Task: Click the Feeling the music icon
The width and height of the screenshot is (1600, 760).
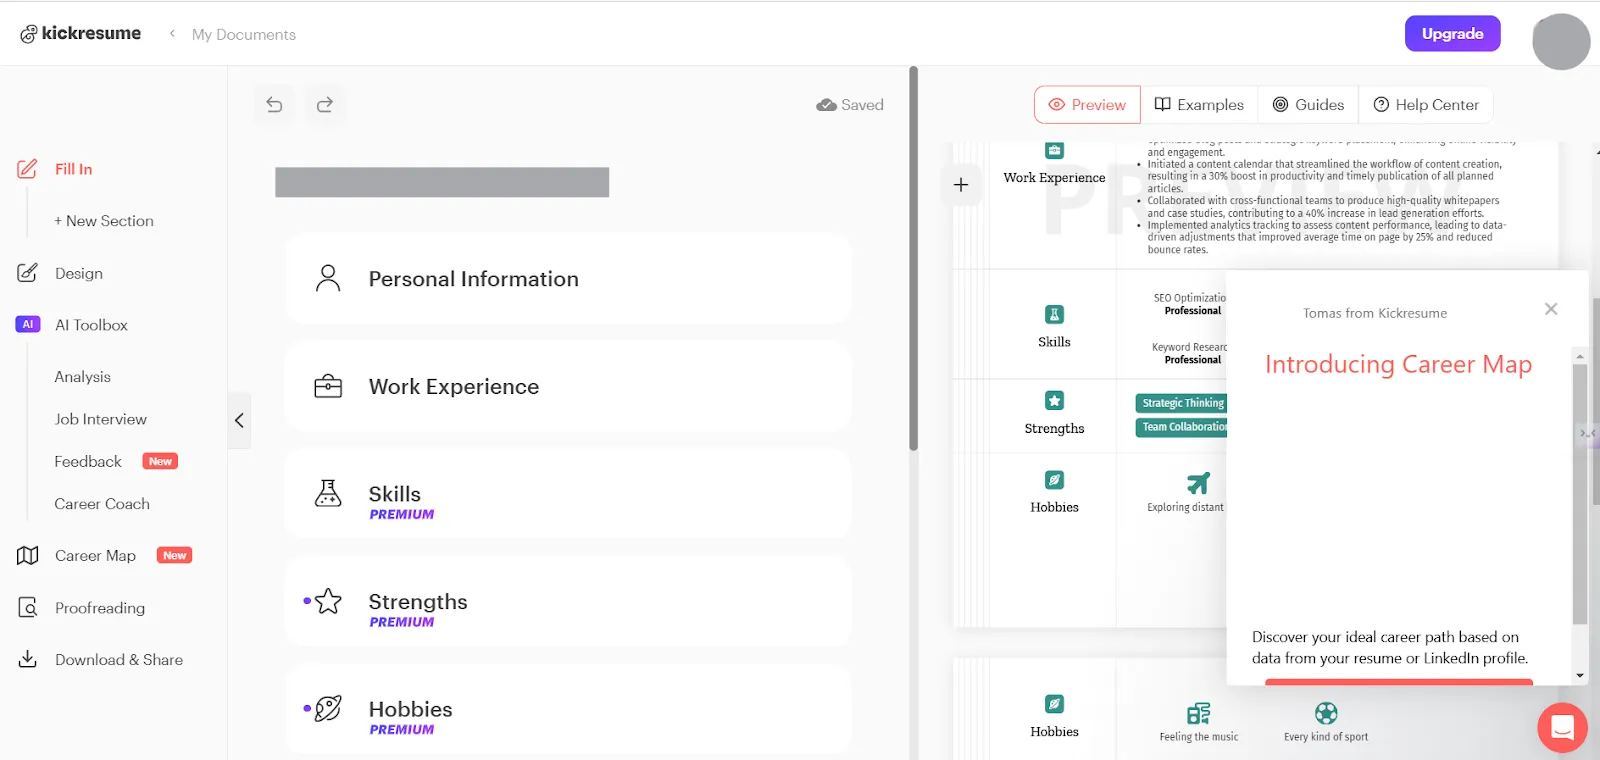Action: pos(1198,713)
